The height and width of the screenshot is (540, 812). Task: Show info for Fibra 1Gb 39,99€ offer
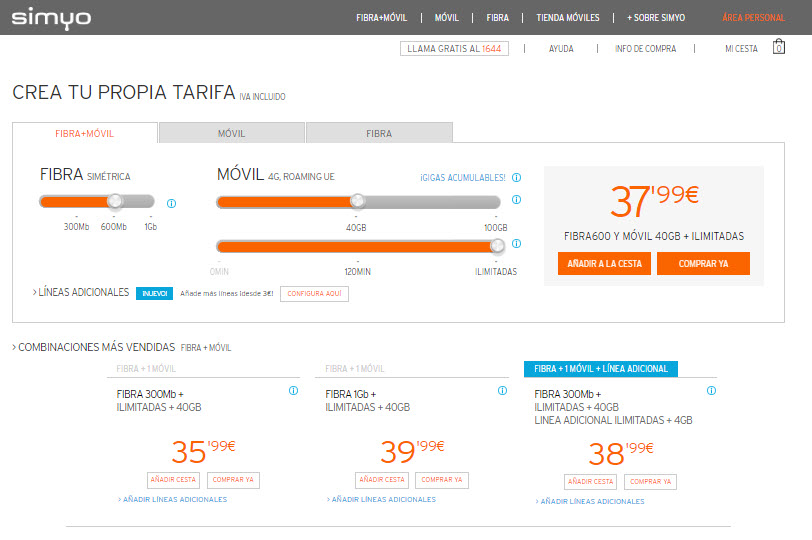[502, 390]
